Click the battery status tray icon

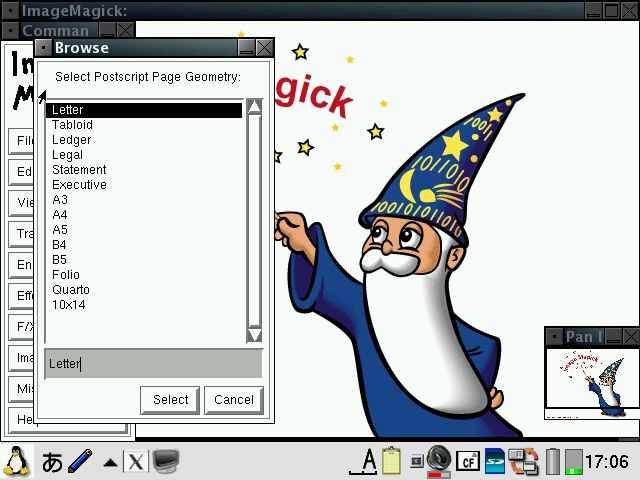pos(553,461)
